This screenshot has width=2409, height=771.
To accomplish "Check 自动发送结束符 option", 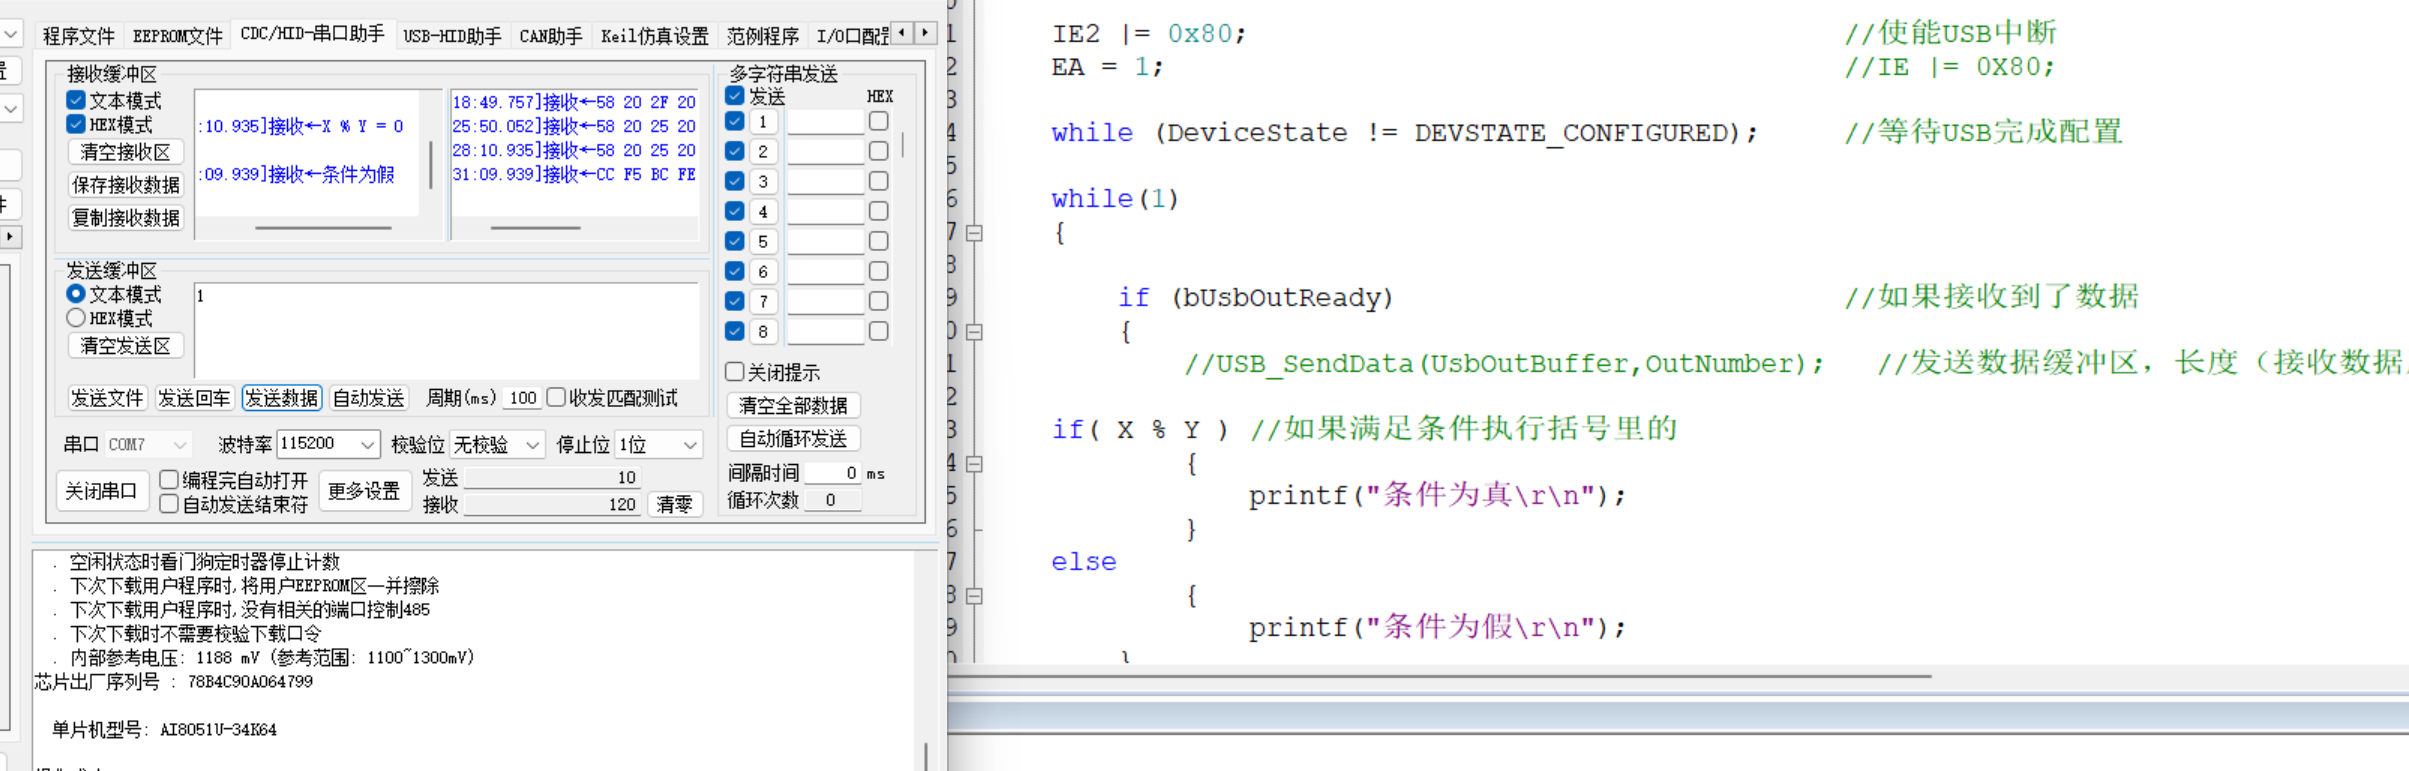I will tap(169, 504).
